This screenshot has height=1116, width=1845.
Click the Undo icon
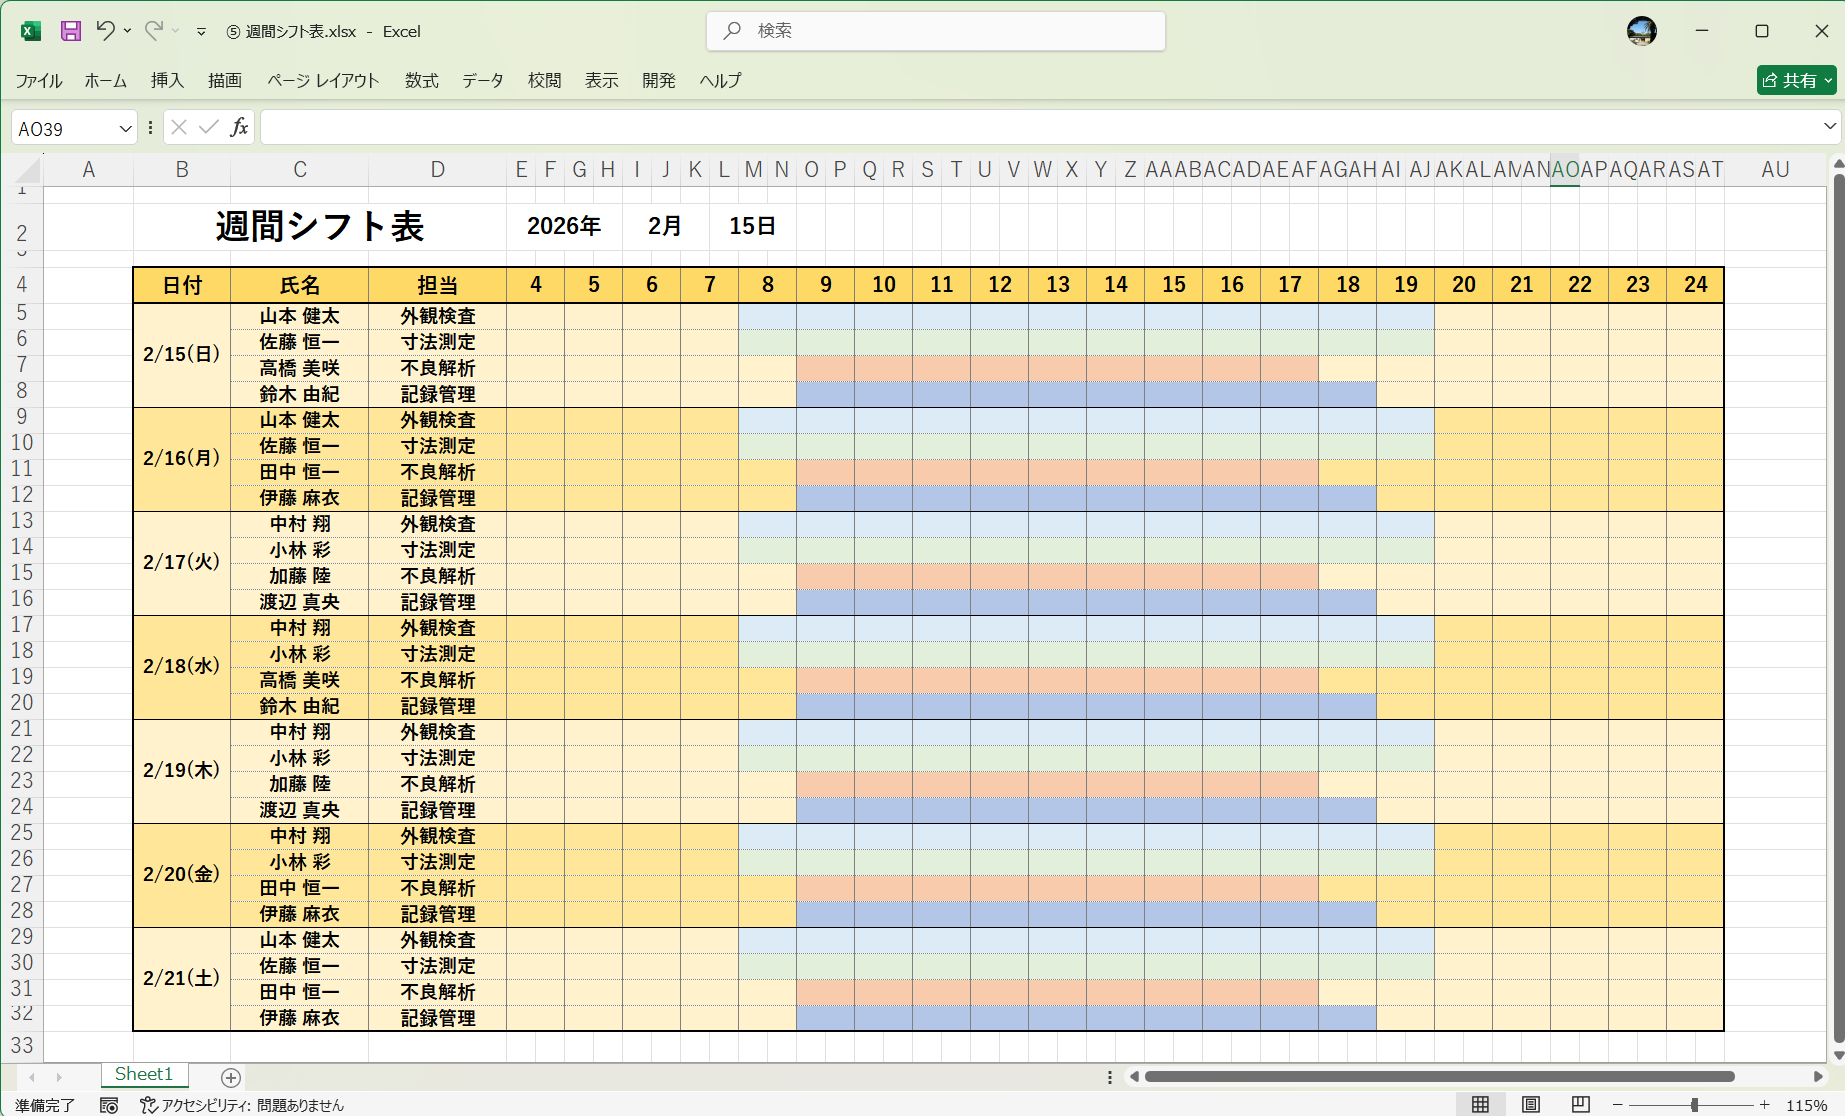[106, 31]
